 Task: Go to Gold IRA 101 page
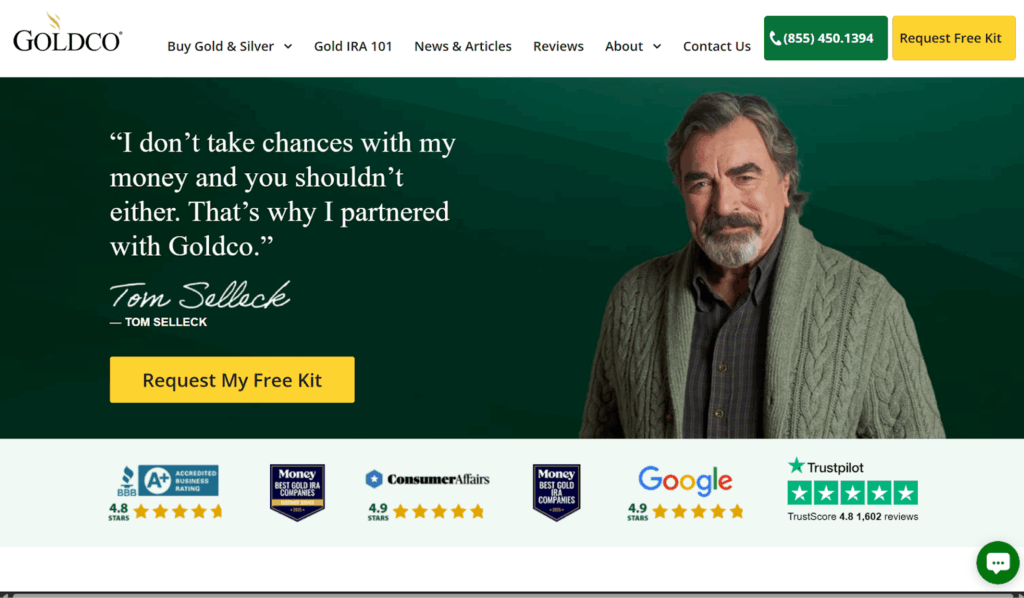coord(353,46)
